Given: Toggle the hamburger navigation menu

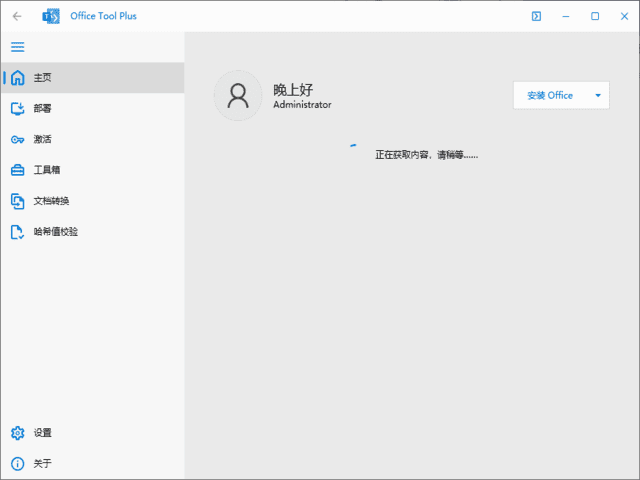Looking at the screenshot, I should [17, 47].
